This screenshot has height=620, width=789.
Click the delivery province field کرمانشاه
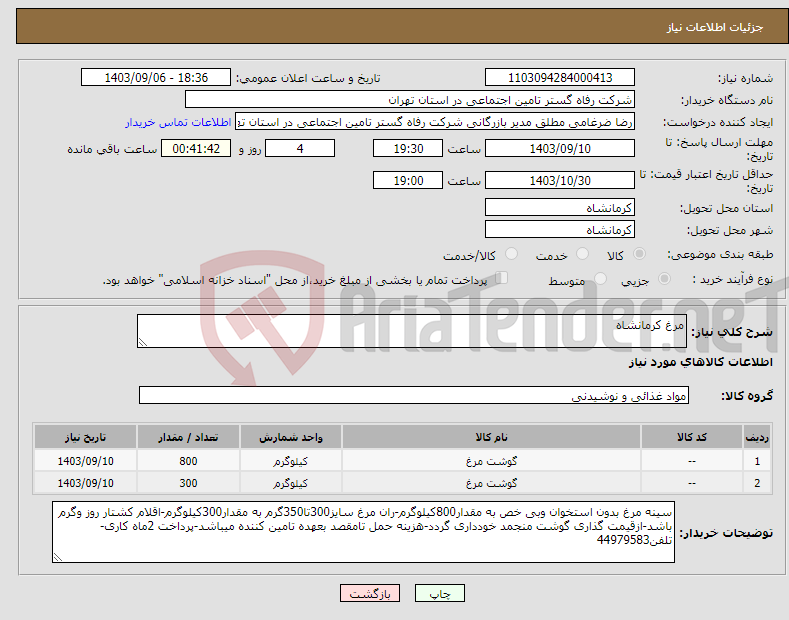(560, 207)
